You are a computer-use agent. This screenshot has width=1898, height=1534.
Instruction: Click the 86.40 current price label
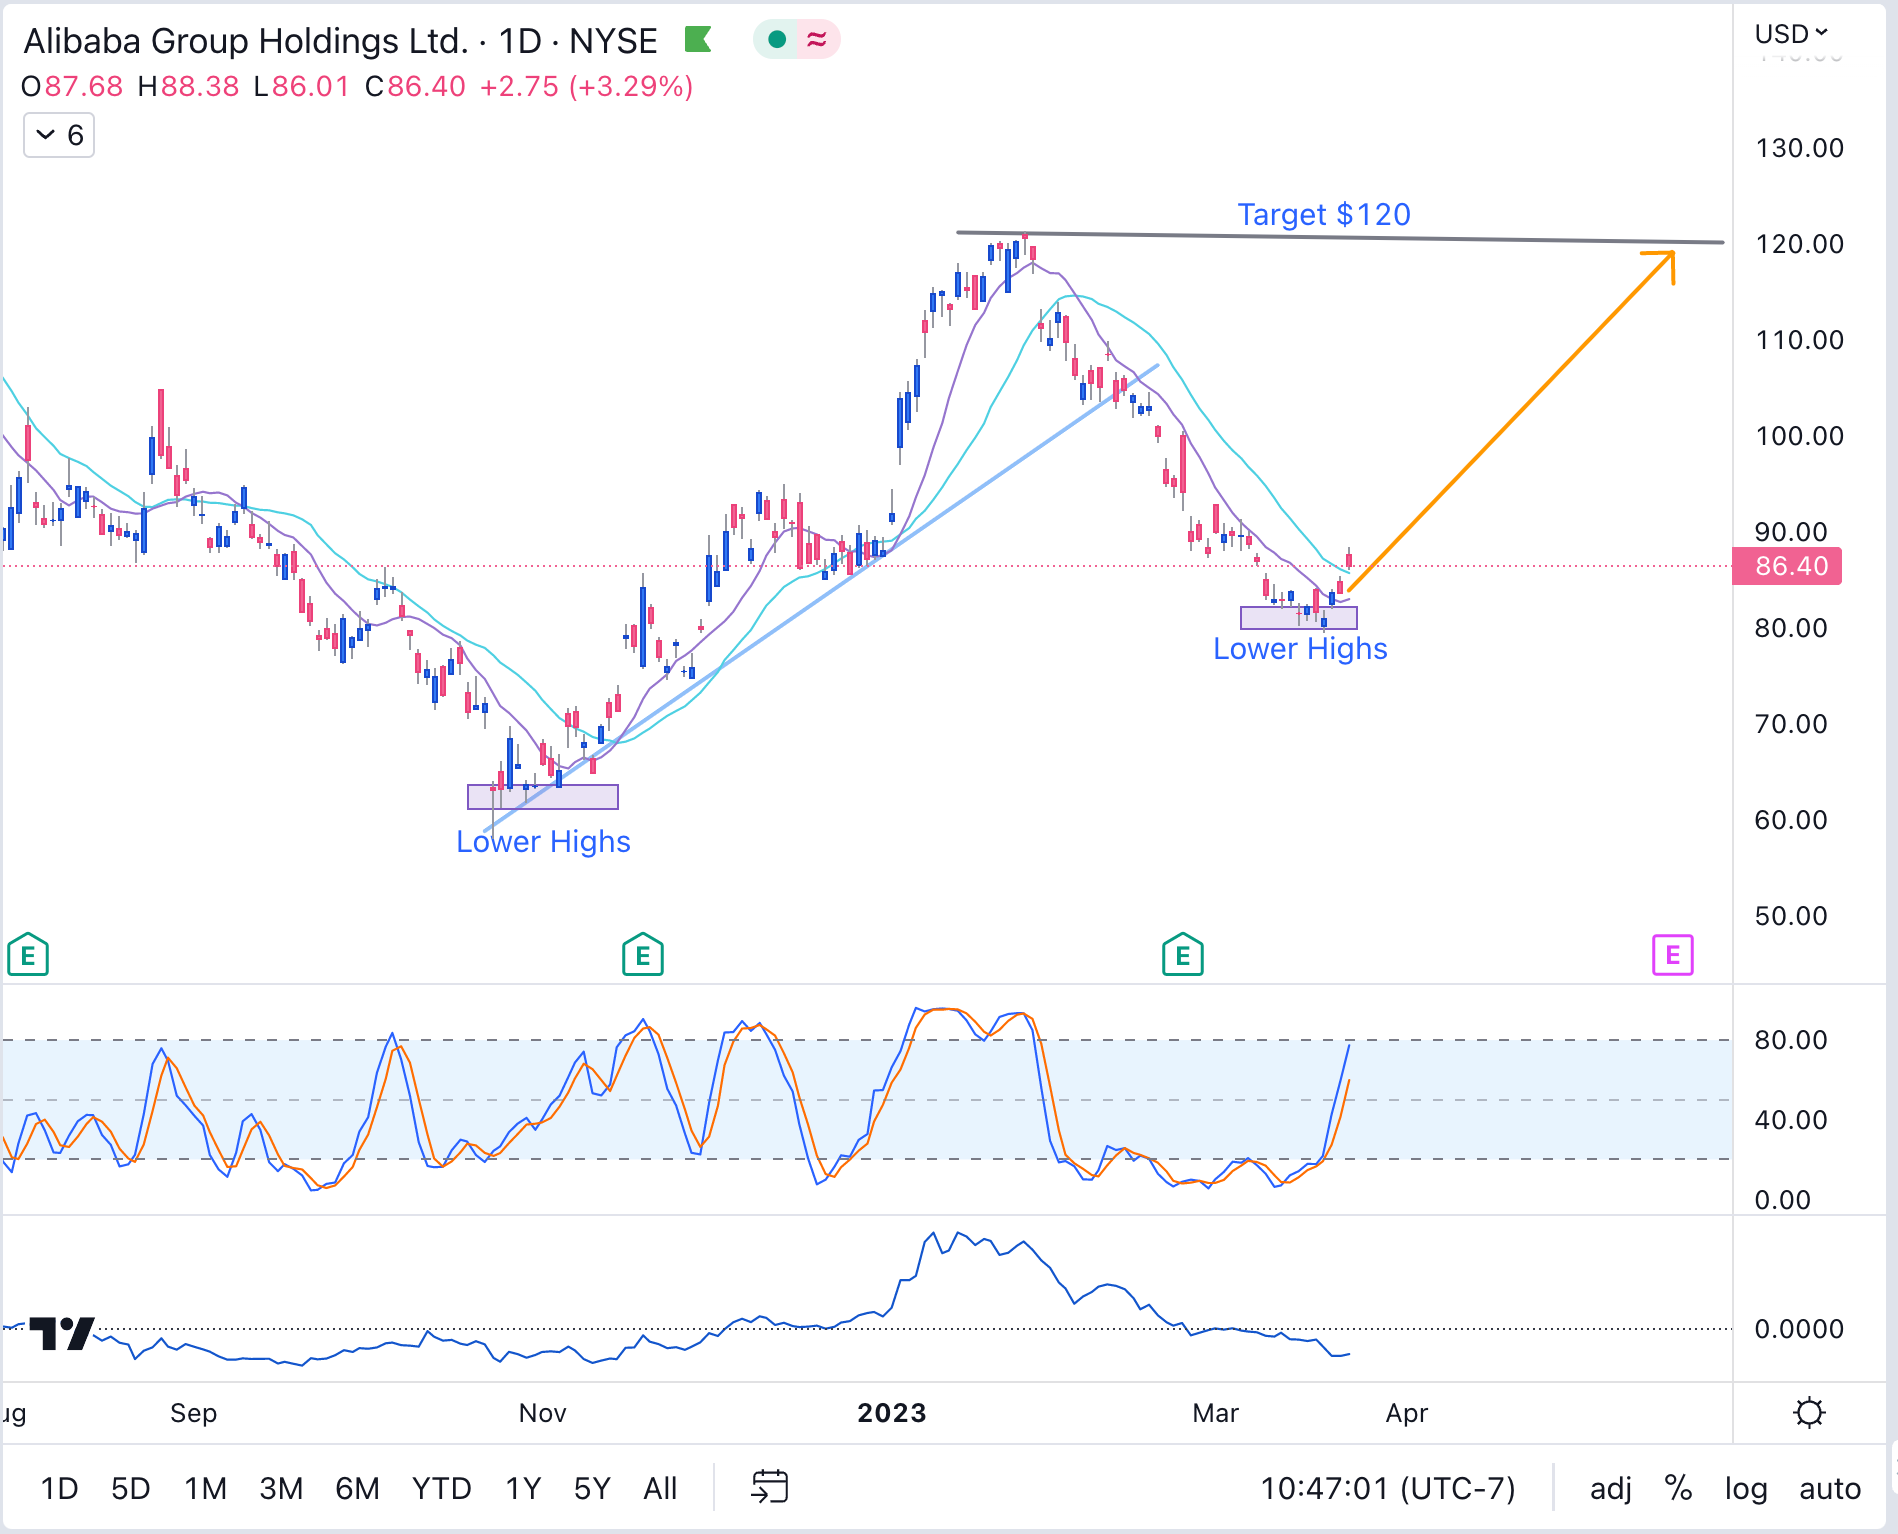tap(1788, 566)
